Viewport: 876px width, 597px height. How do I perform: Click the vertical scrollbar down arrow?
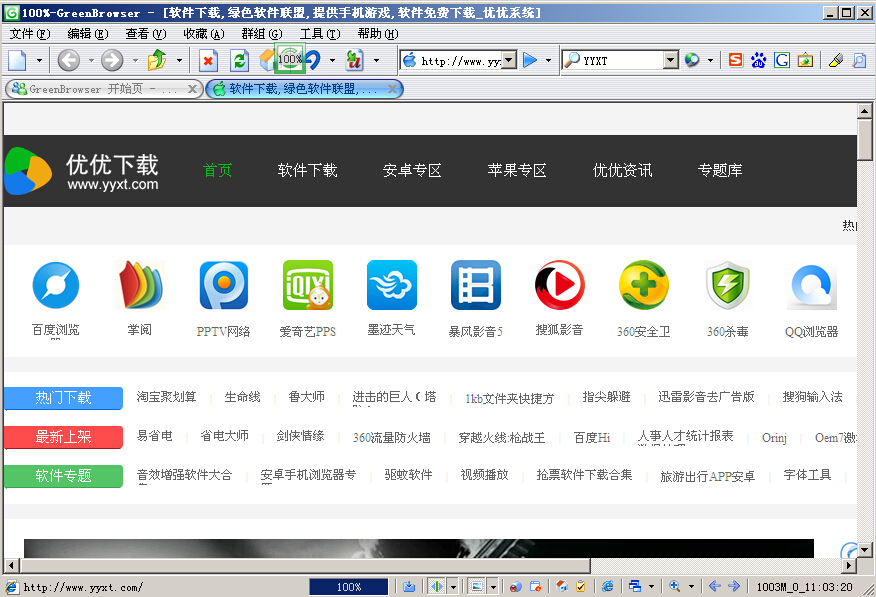(864, 550)
